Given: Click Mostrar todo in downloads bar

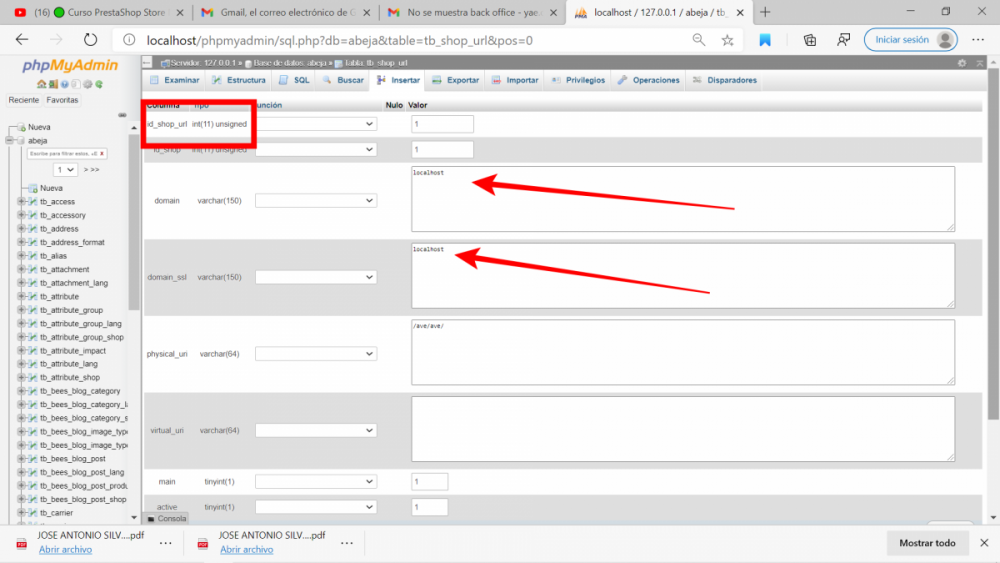Looking at the screenshot, I should pos(927,543).
